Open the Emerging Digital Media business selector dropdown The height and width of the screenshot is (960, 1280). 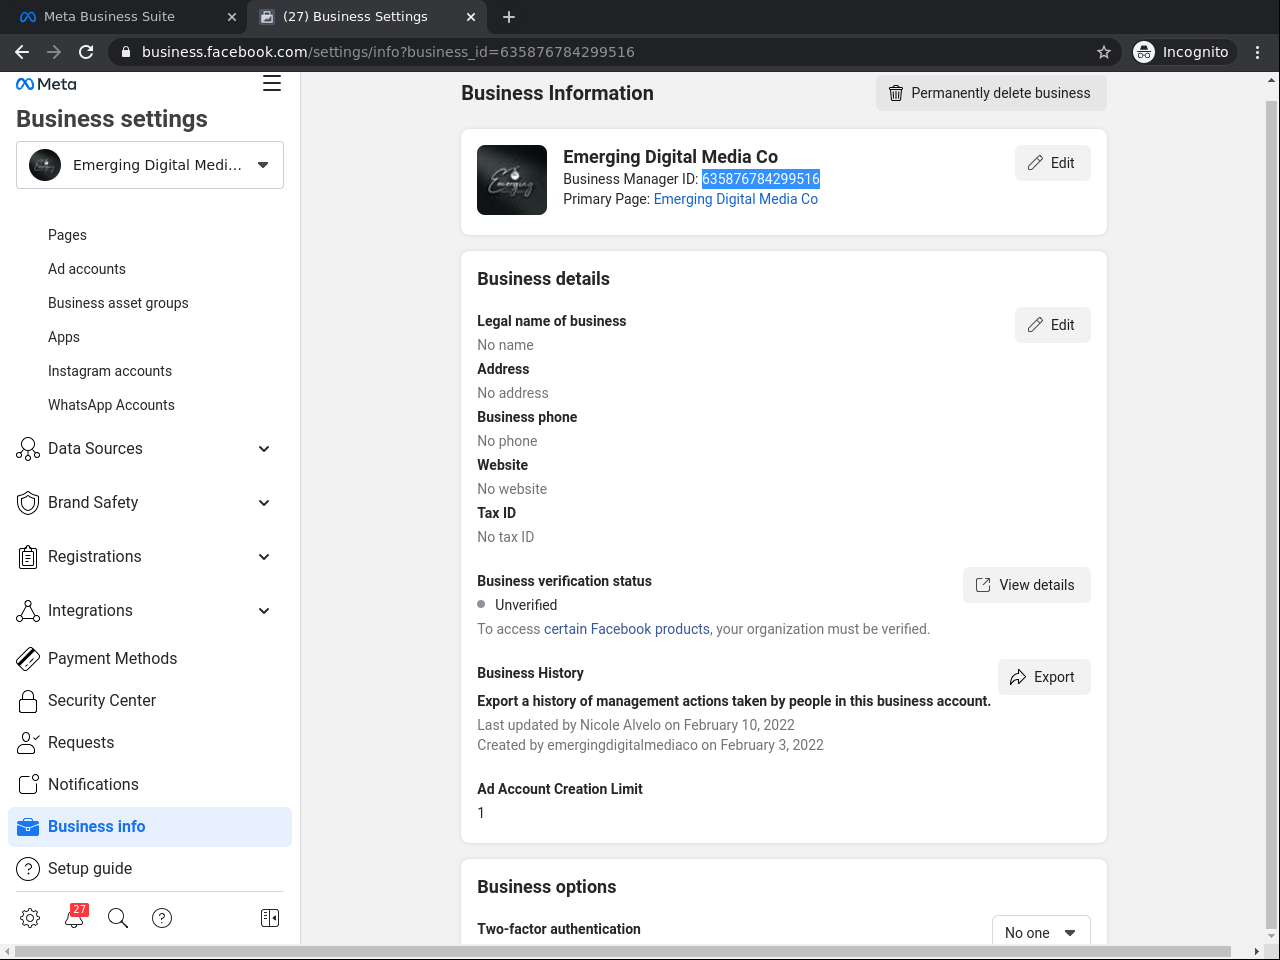[x=150, y=165]
